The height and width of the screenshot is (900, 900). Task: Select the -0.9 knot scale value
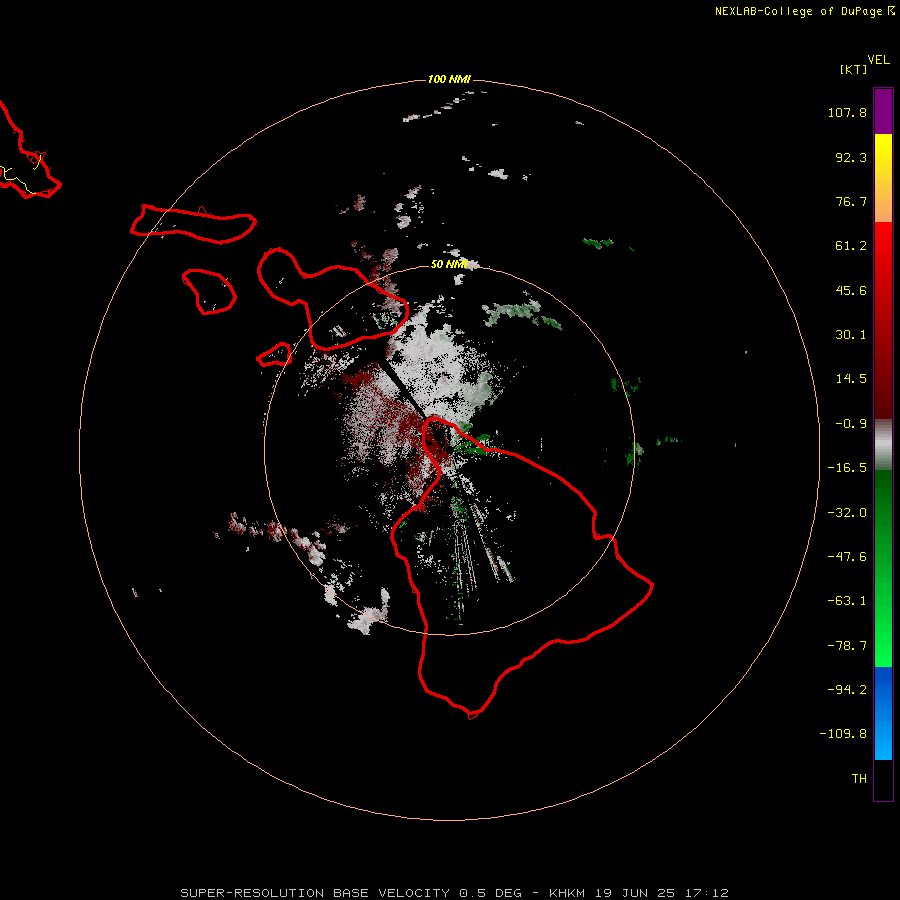[x=851, y=424]
